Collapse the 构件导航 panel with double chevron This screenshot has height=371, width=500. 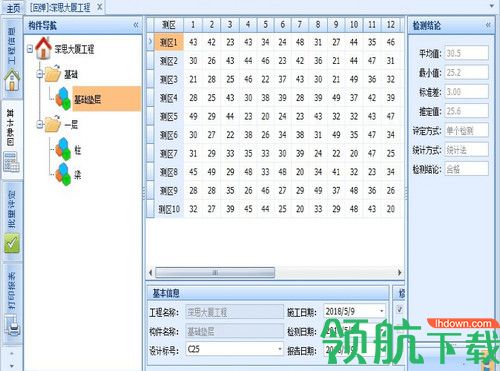pos(136,25)
